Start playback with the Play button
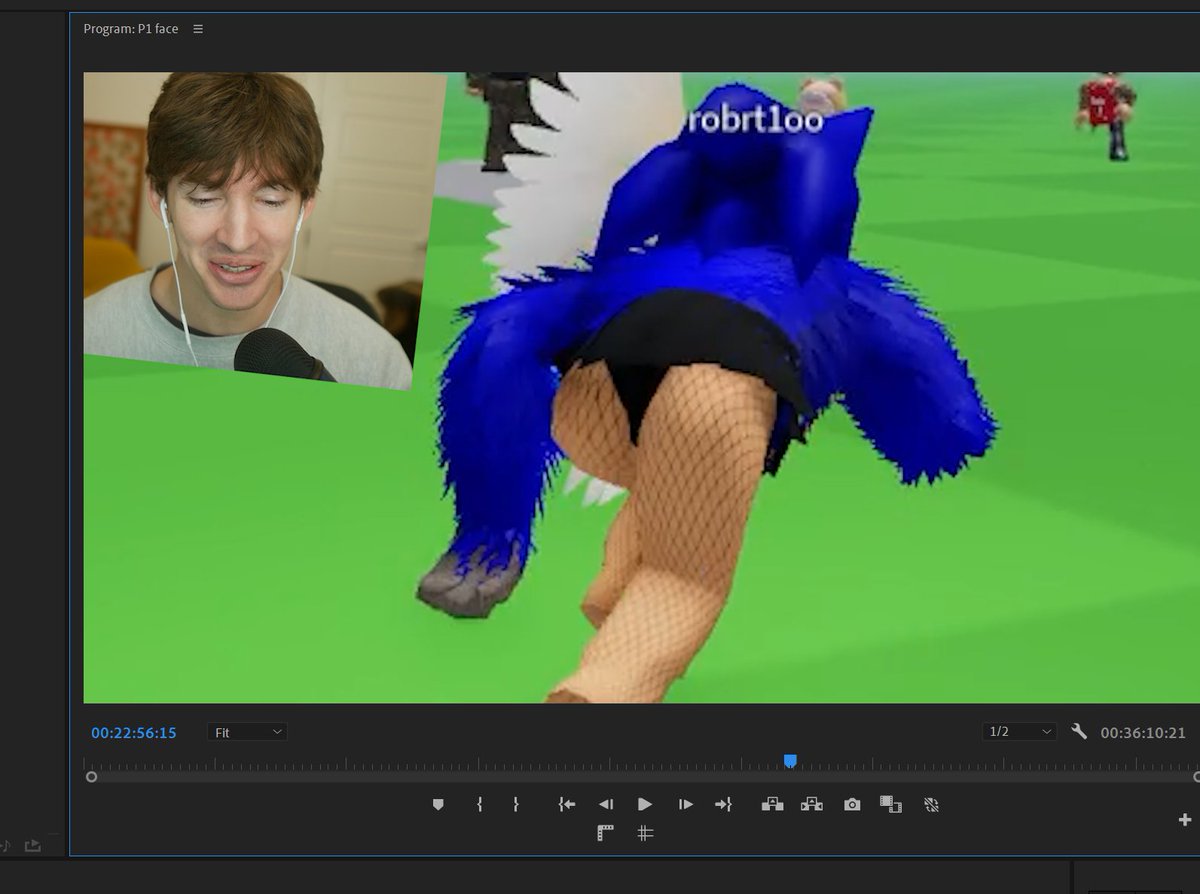This screenshot has height=894, width=1200. 645,804
